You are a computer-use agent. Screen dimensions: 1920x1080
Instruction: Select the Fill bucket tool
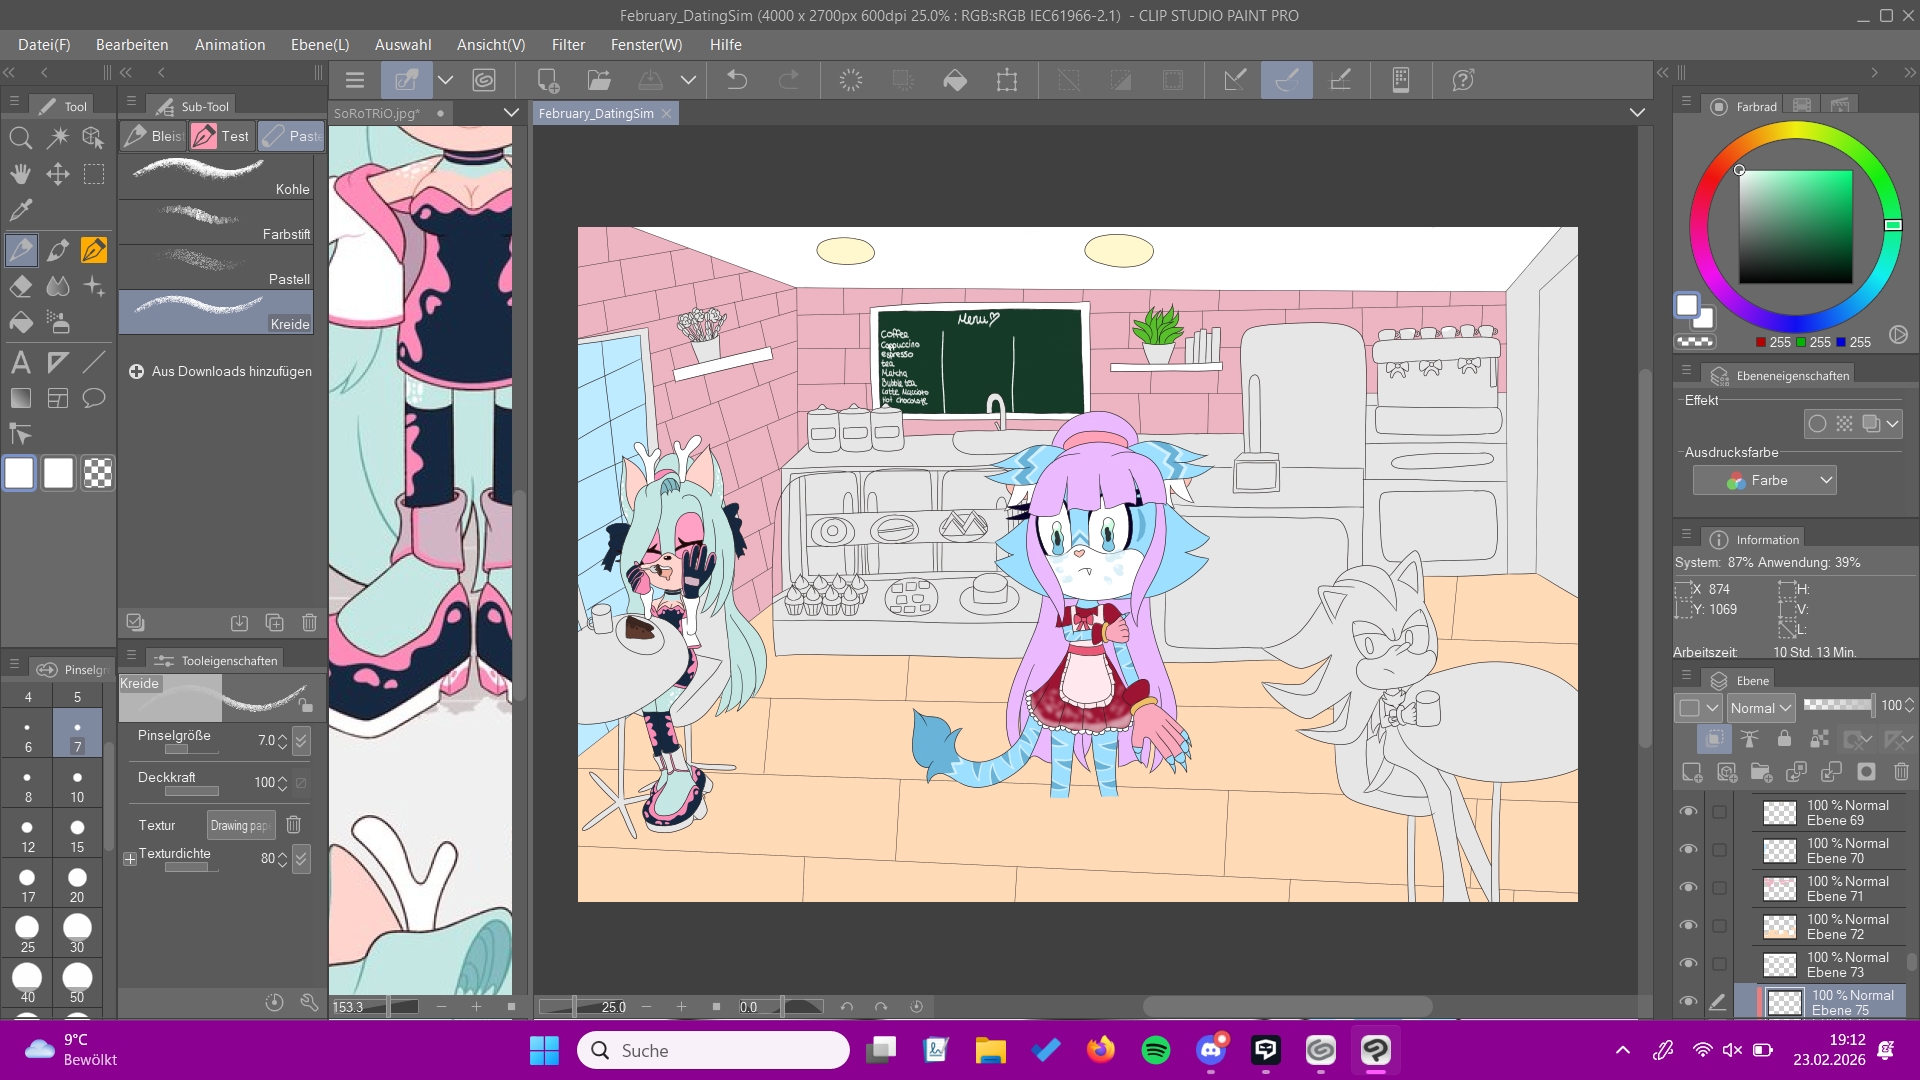[21, 323]
